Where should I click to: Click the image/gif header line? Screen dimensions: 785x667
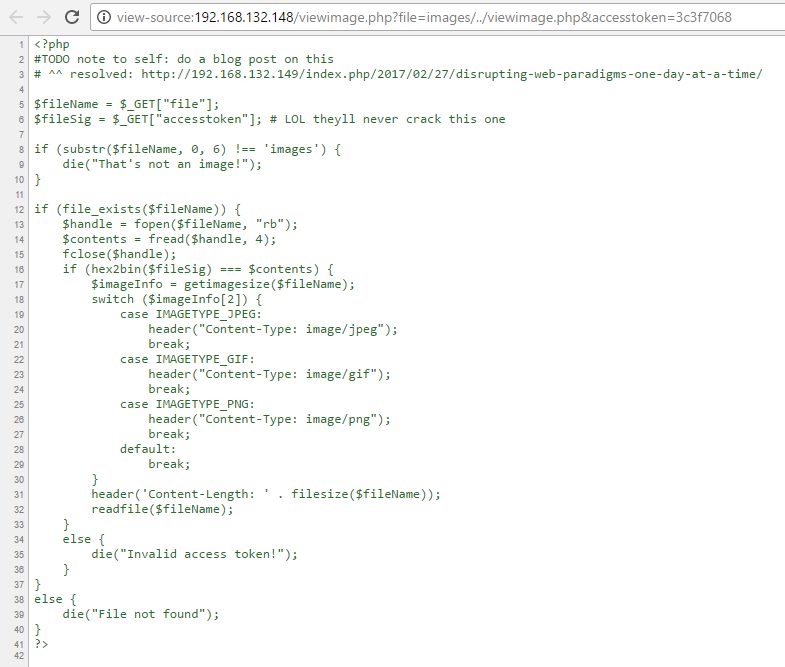[269, 375]
